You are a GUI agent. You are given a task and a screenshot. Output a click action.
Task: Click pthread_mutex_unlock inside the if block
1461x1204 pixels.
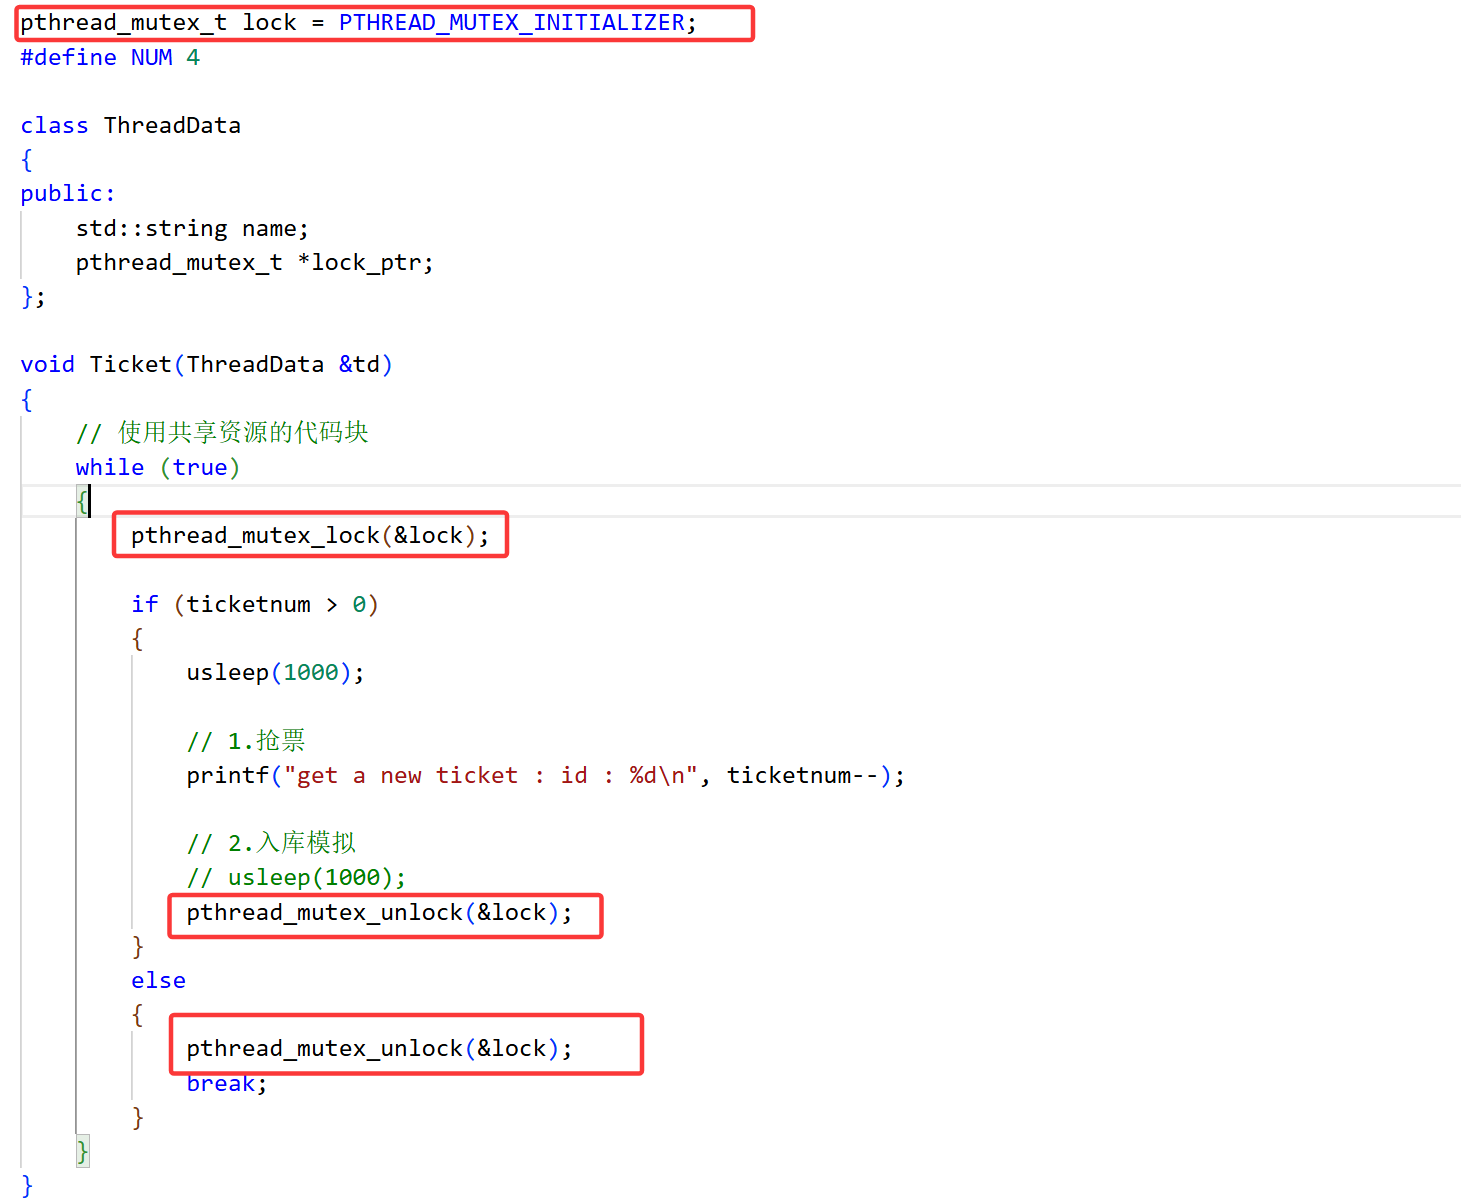[379, 912]
